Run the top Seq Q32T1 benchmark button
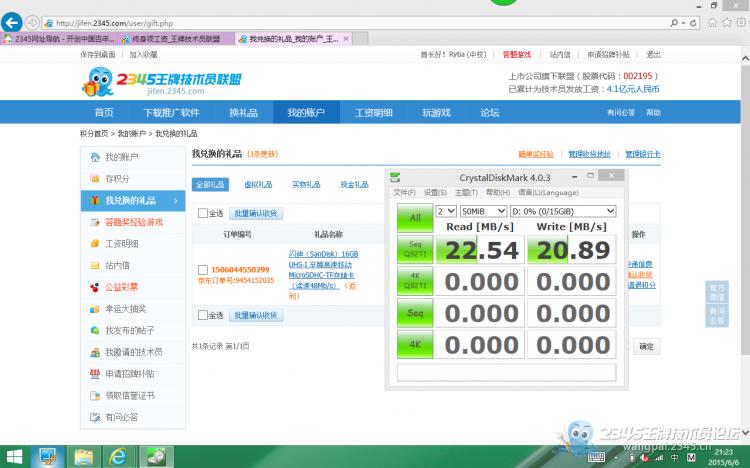The height and width of the screenshot is (468, 750). pos(415,249)
